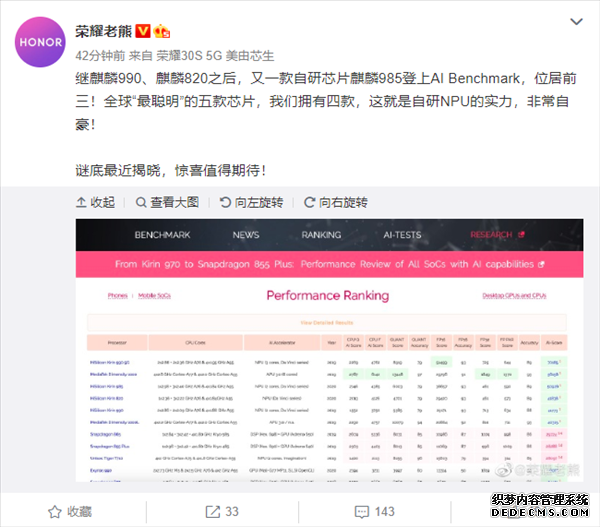Click View Detailed Results bar

tap(327, 323)
